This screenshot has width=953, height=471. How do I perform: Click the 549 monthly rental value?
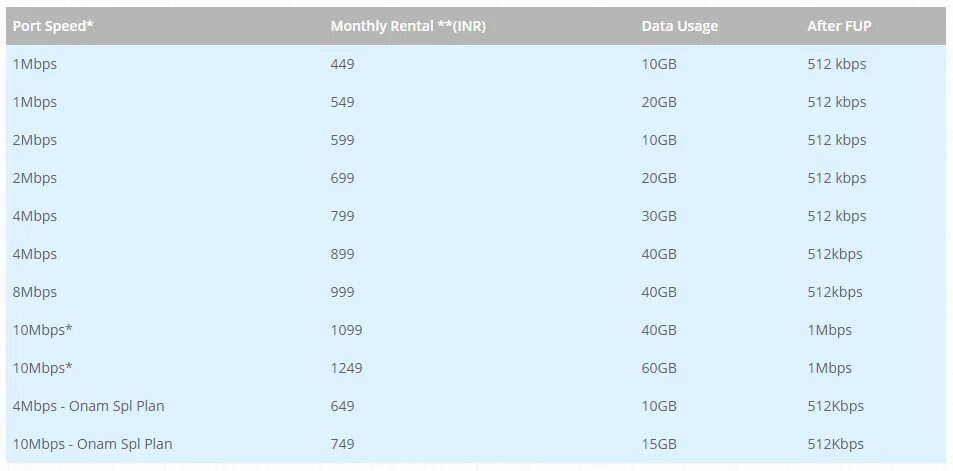tap(342, 102)
